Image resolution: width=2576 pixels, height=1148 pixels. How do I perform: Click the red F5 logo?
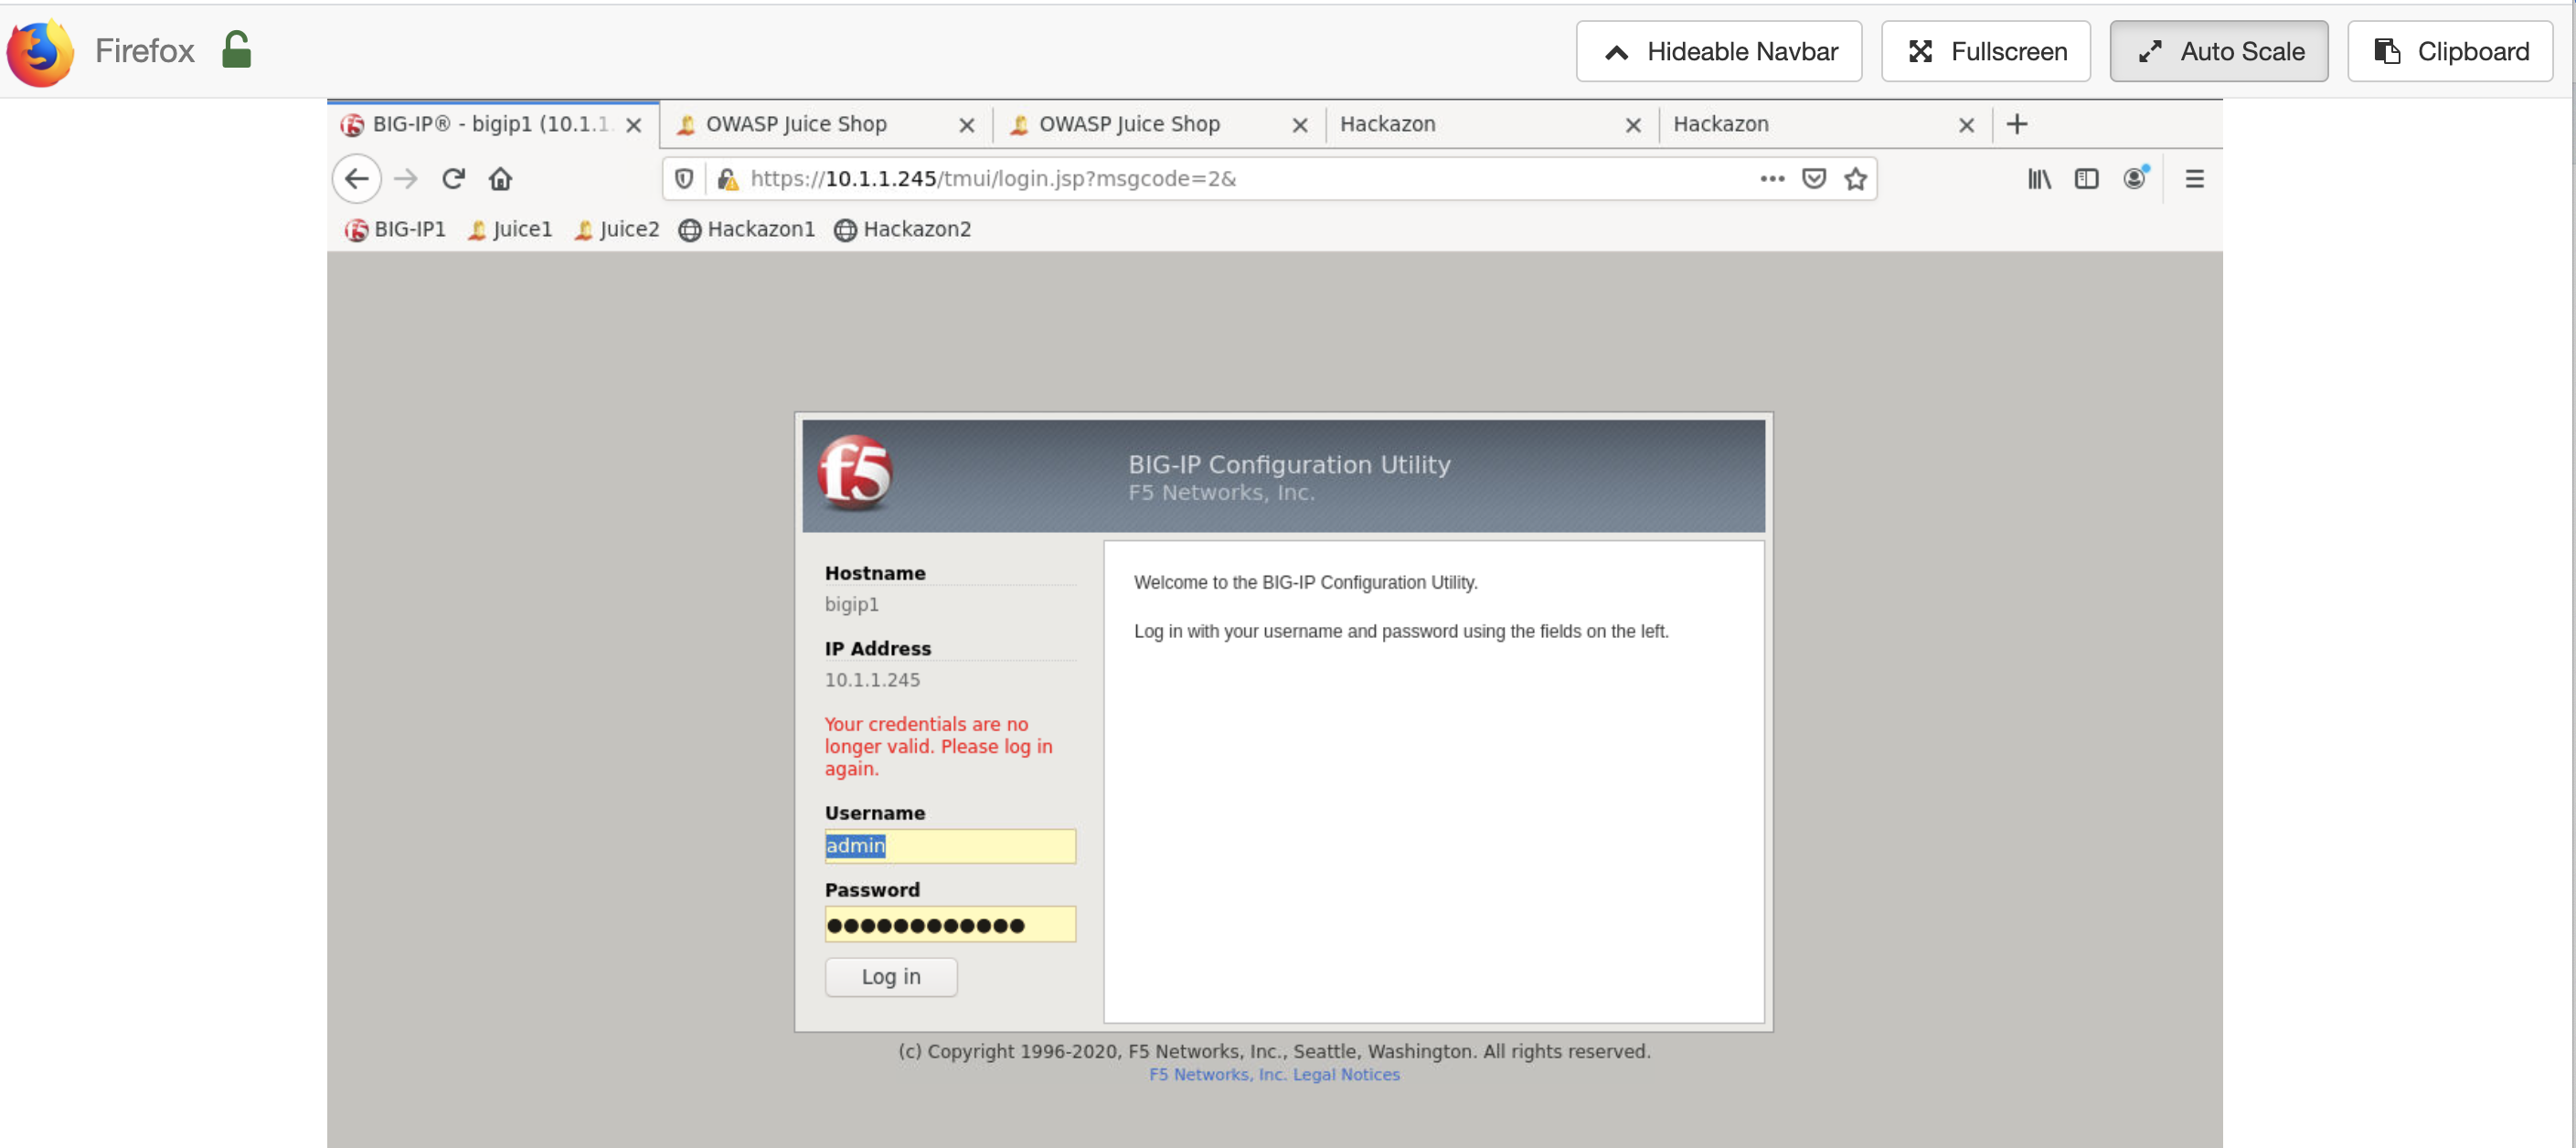(x=855, y=473)
